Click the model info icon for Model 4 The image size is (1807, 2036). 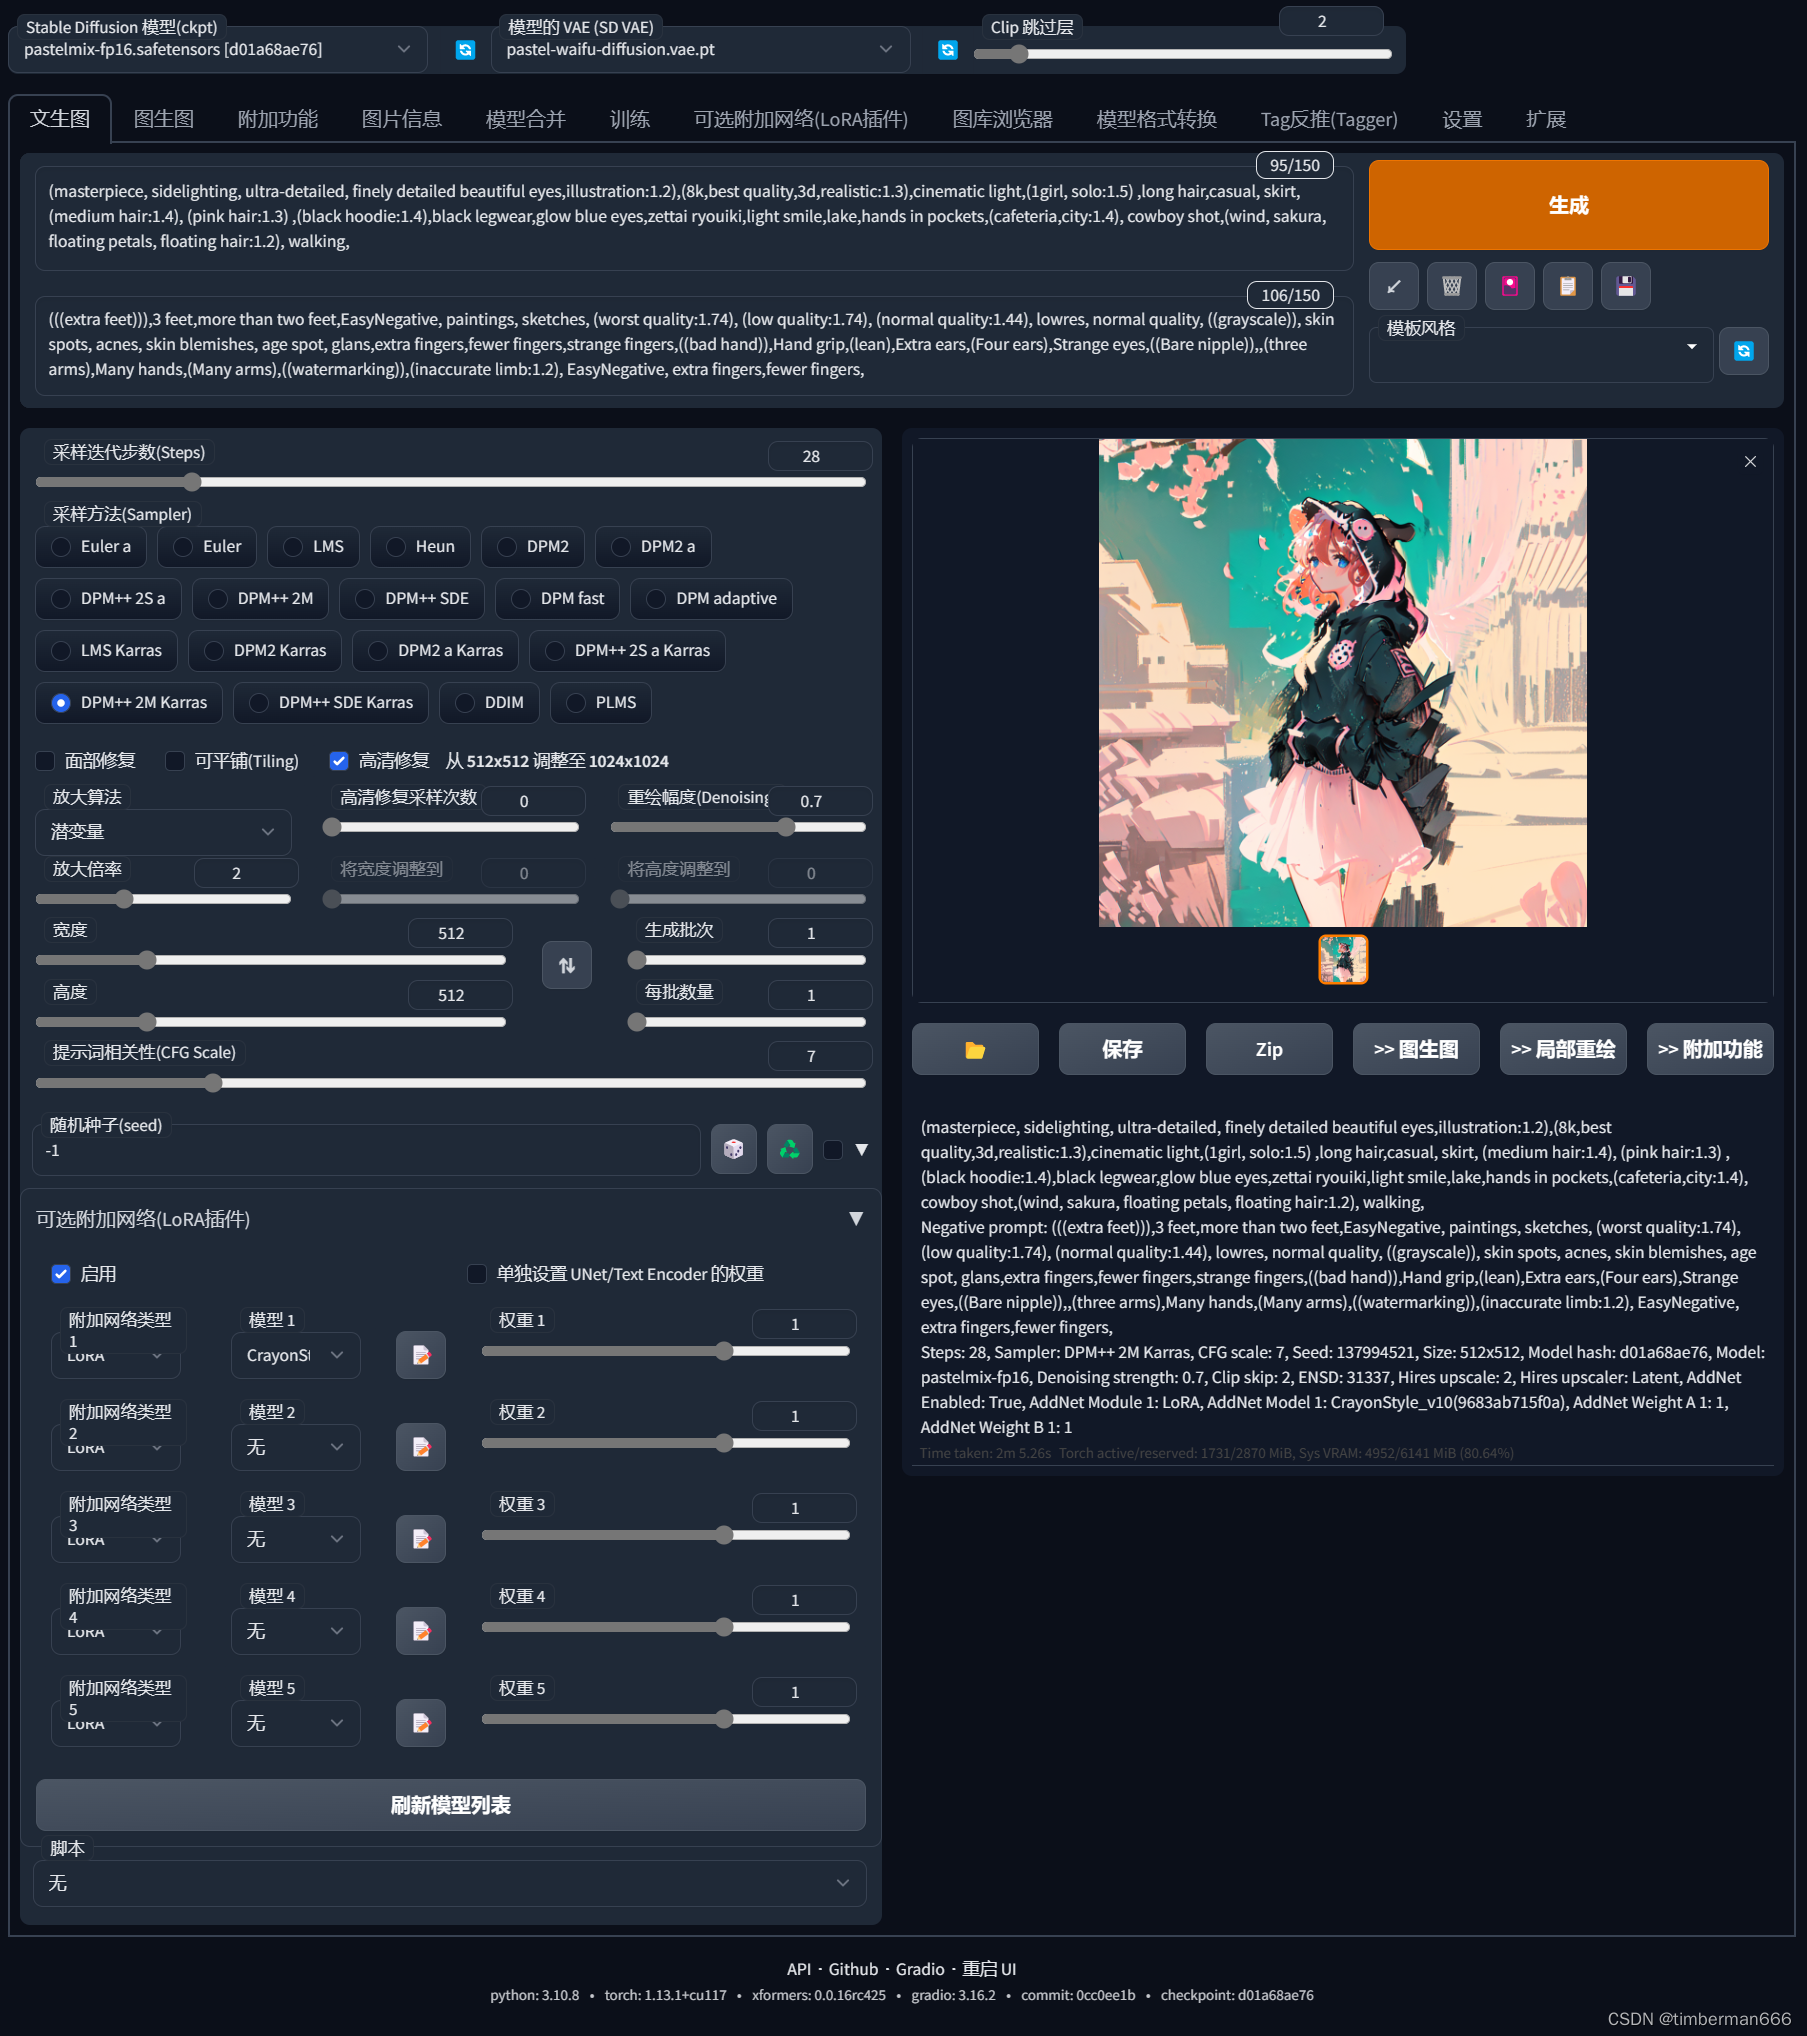421,1631
